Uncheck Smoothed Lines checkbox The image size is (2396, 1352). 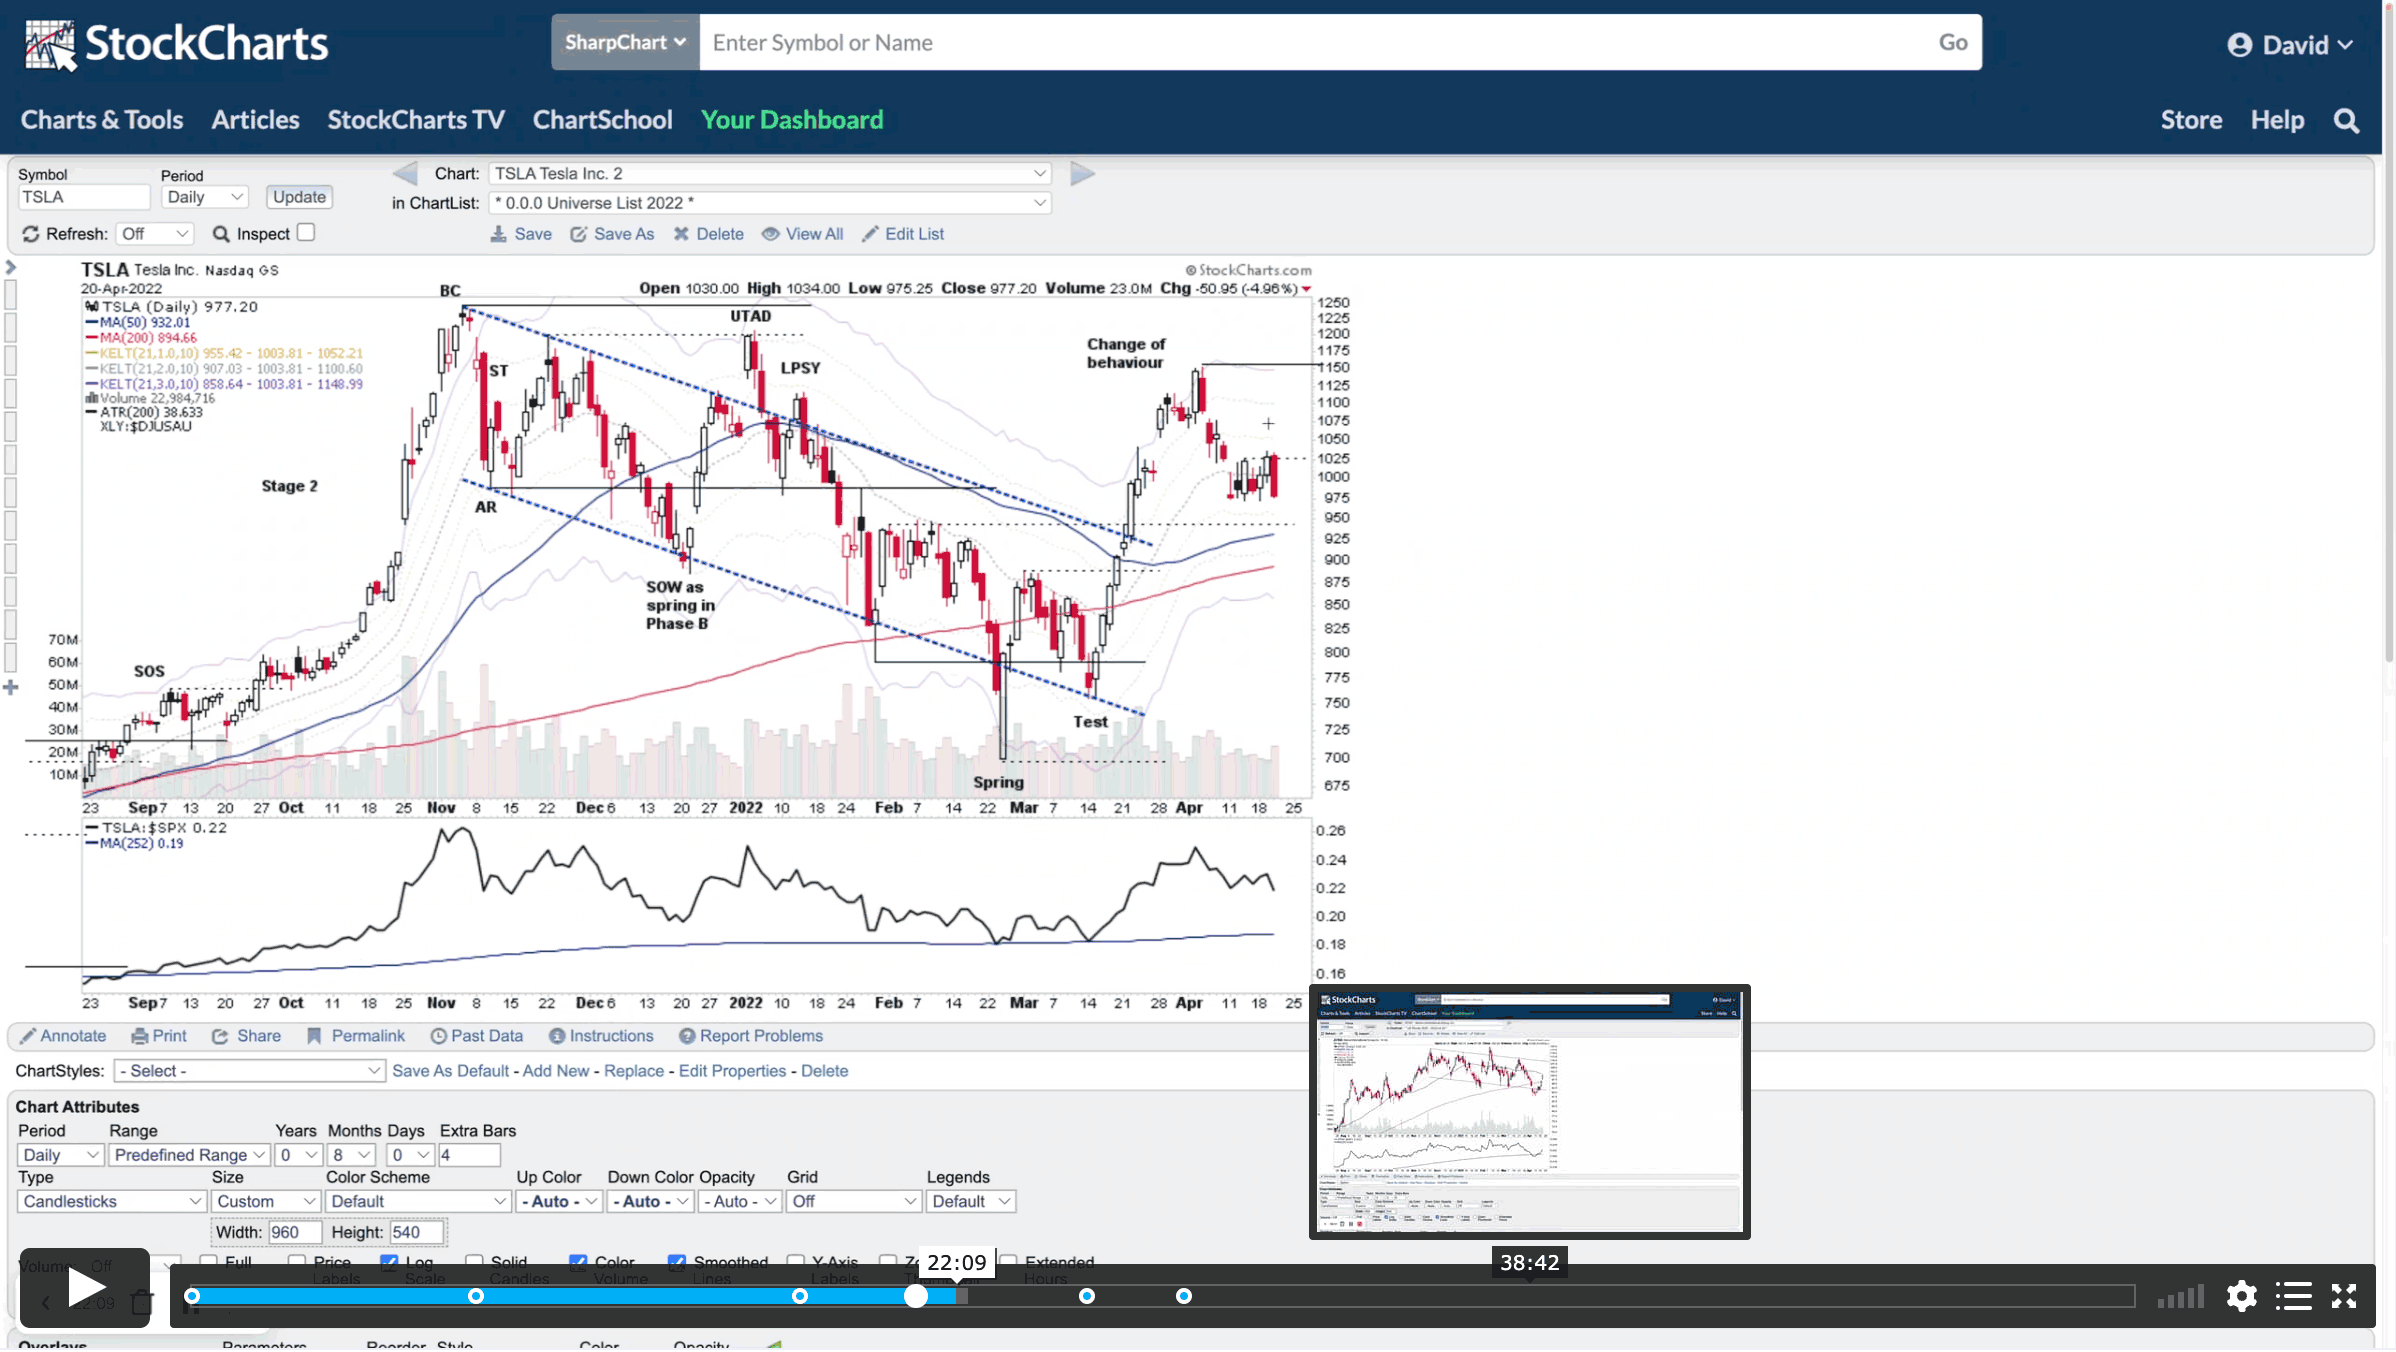point(677,1261)
